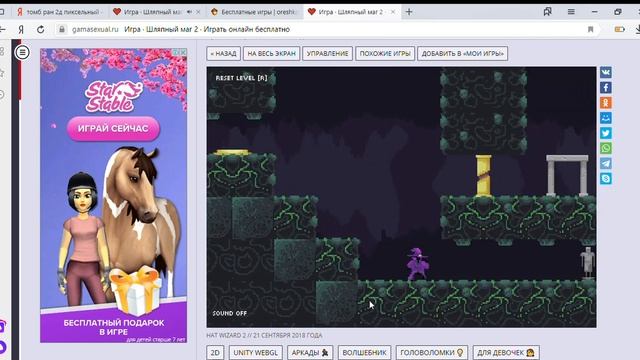Open the УПРАВЛЕНИЕ controls button

(x=327, y=53)
